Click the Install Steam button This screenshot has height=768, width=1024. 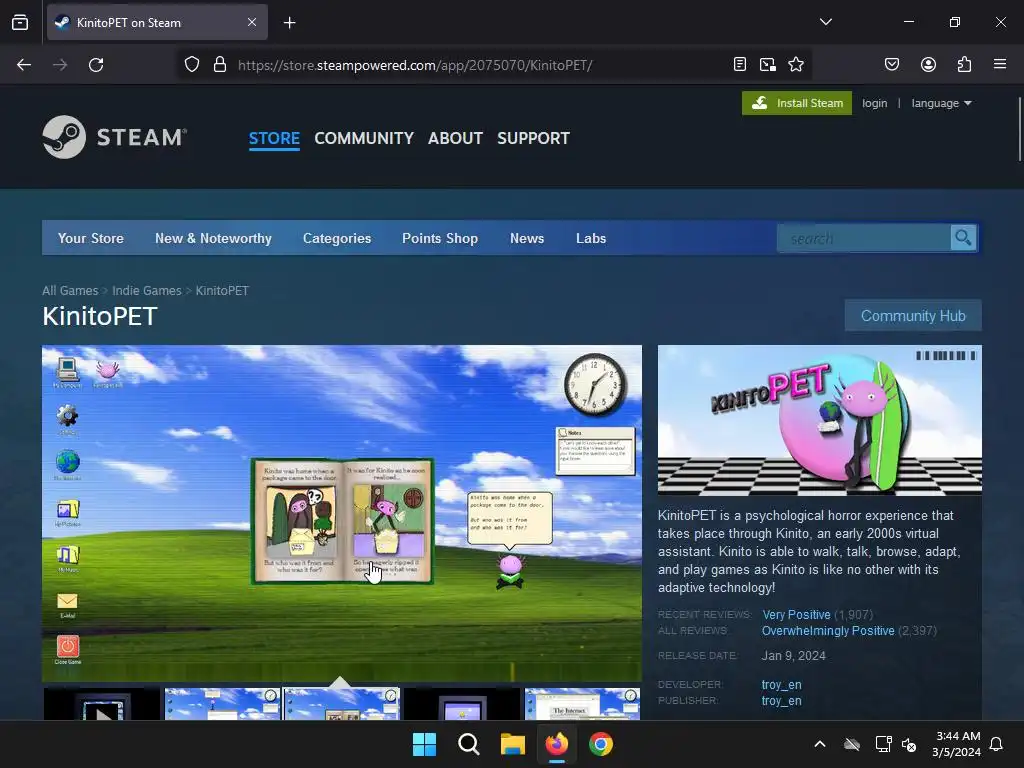coord(797,103)
